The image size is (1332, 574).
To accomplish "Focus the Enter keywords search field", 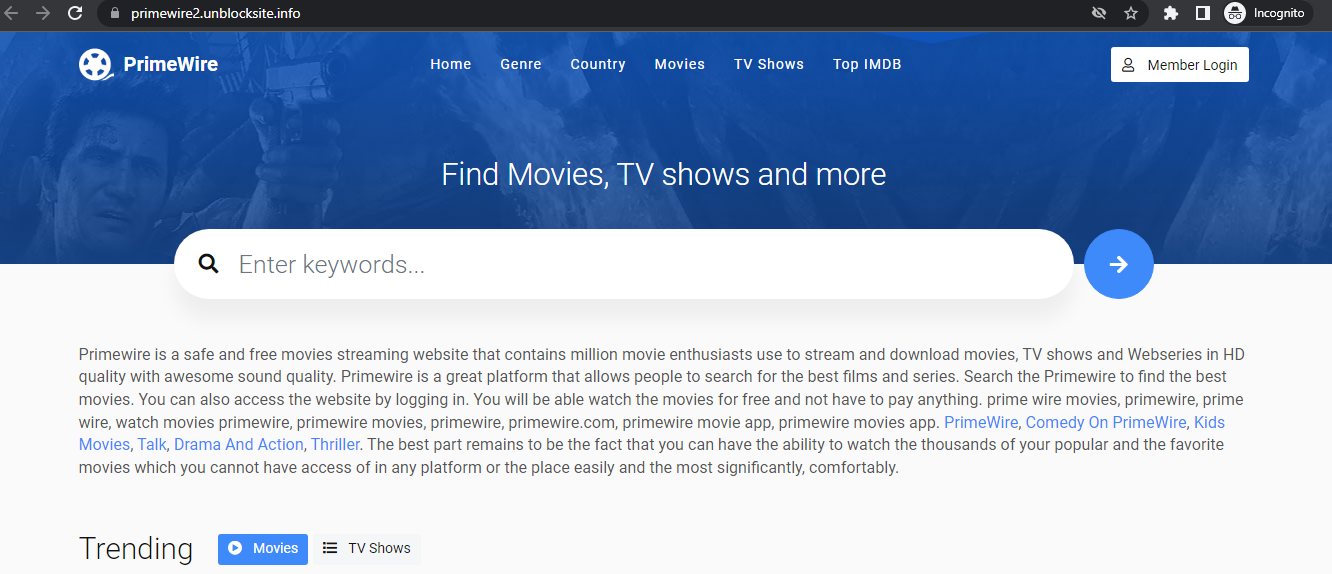I will pos(624,264).
